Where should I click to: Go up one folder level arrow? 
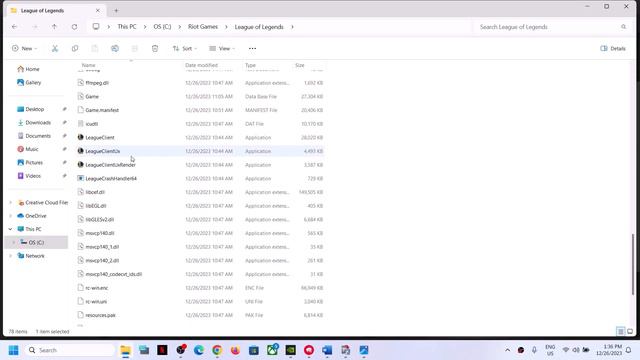pyautogui.click(x=54, y=27)
